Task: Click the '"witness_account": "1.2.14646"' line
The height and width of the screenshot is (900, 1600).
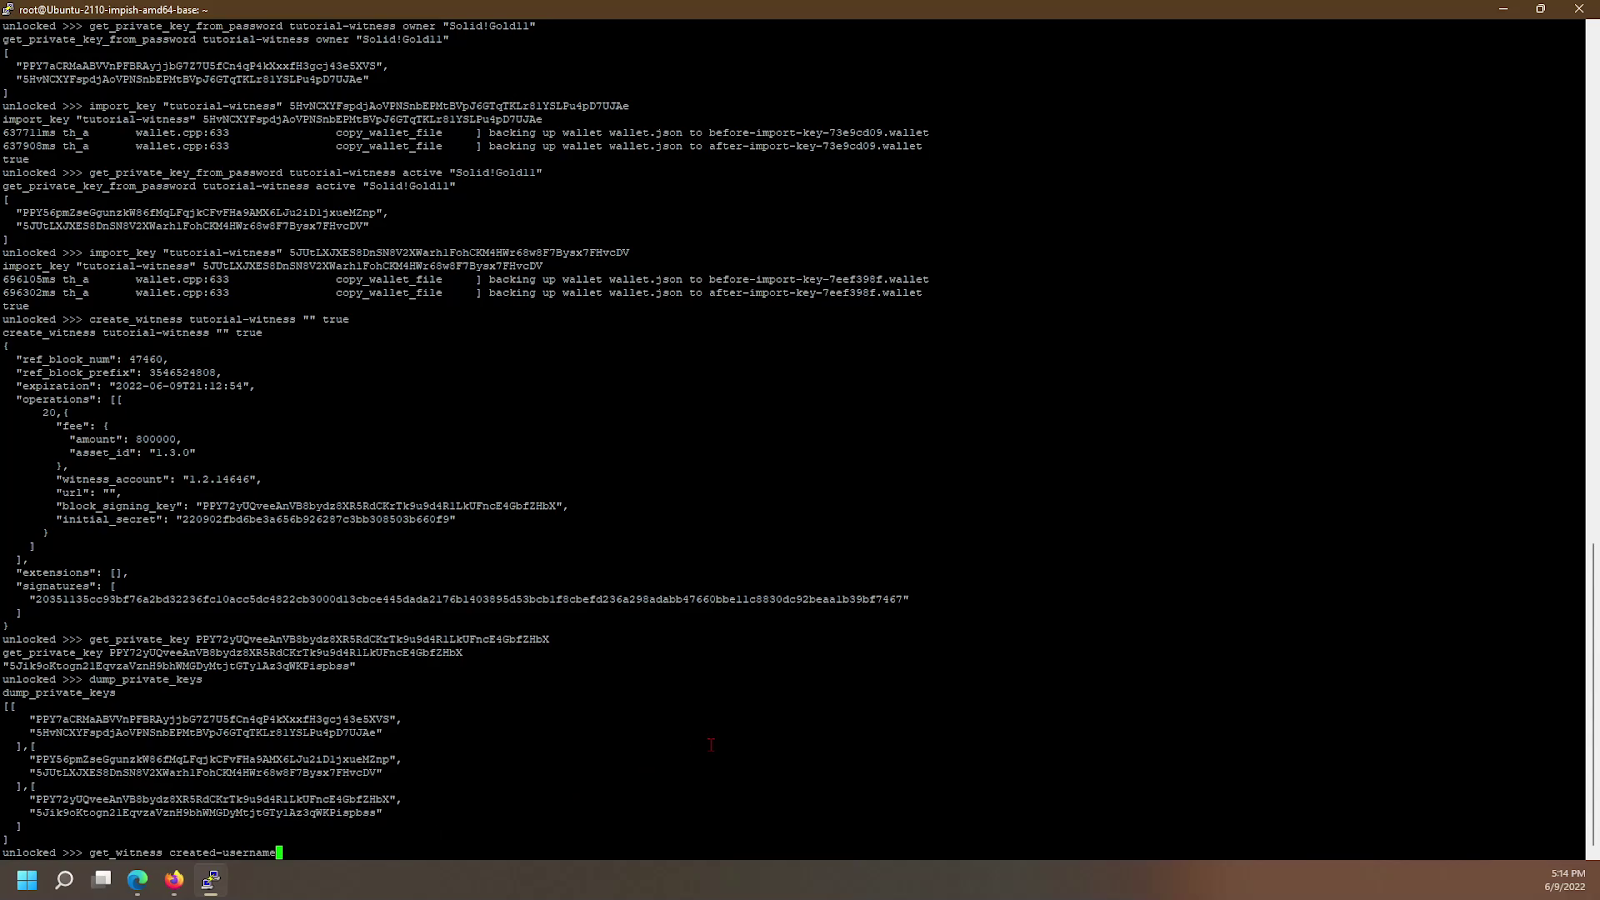Action: point(159,479)
